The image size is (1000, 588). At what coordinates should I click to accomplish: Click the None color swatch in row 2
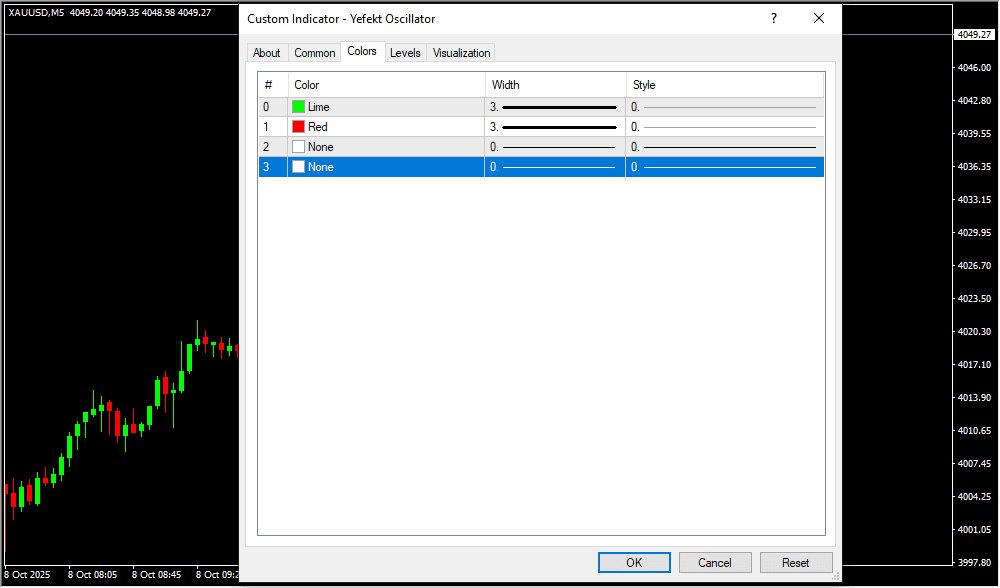tap(298, 147)
